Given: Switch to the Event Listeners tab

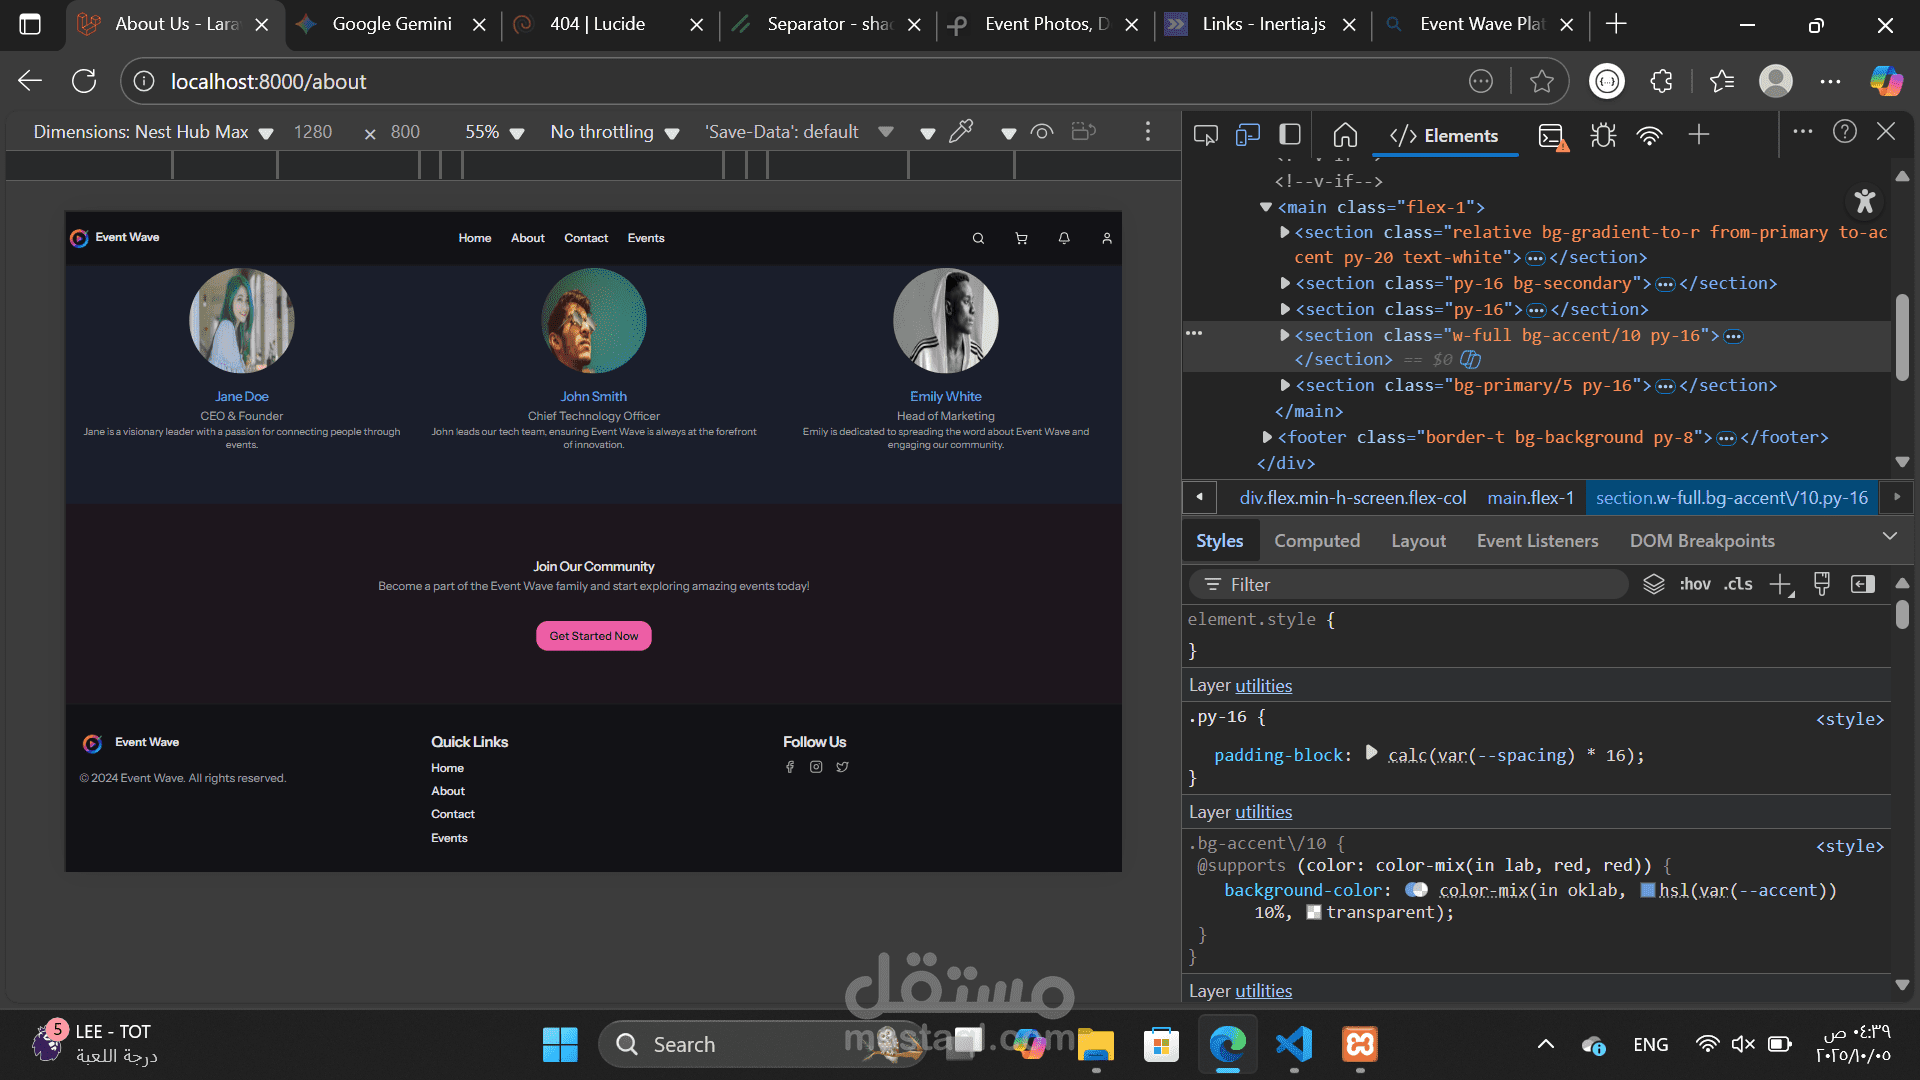Looking at the screenshot, I should coord(1537,541).
